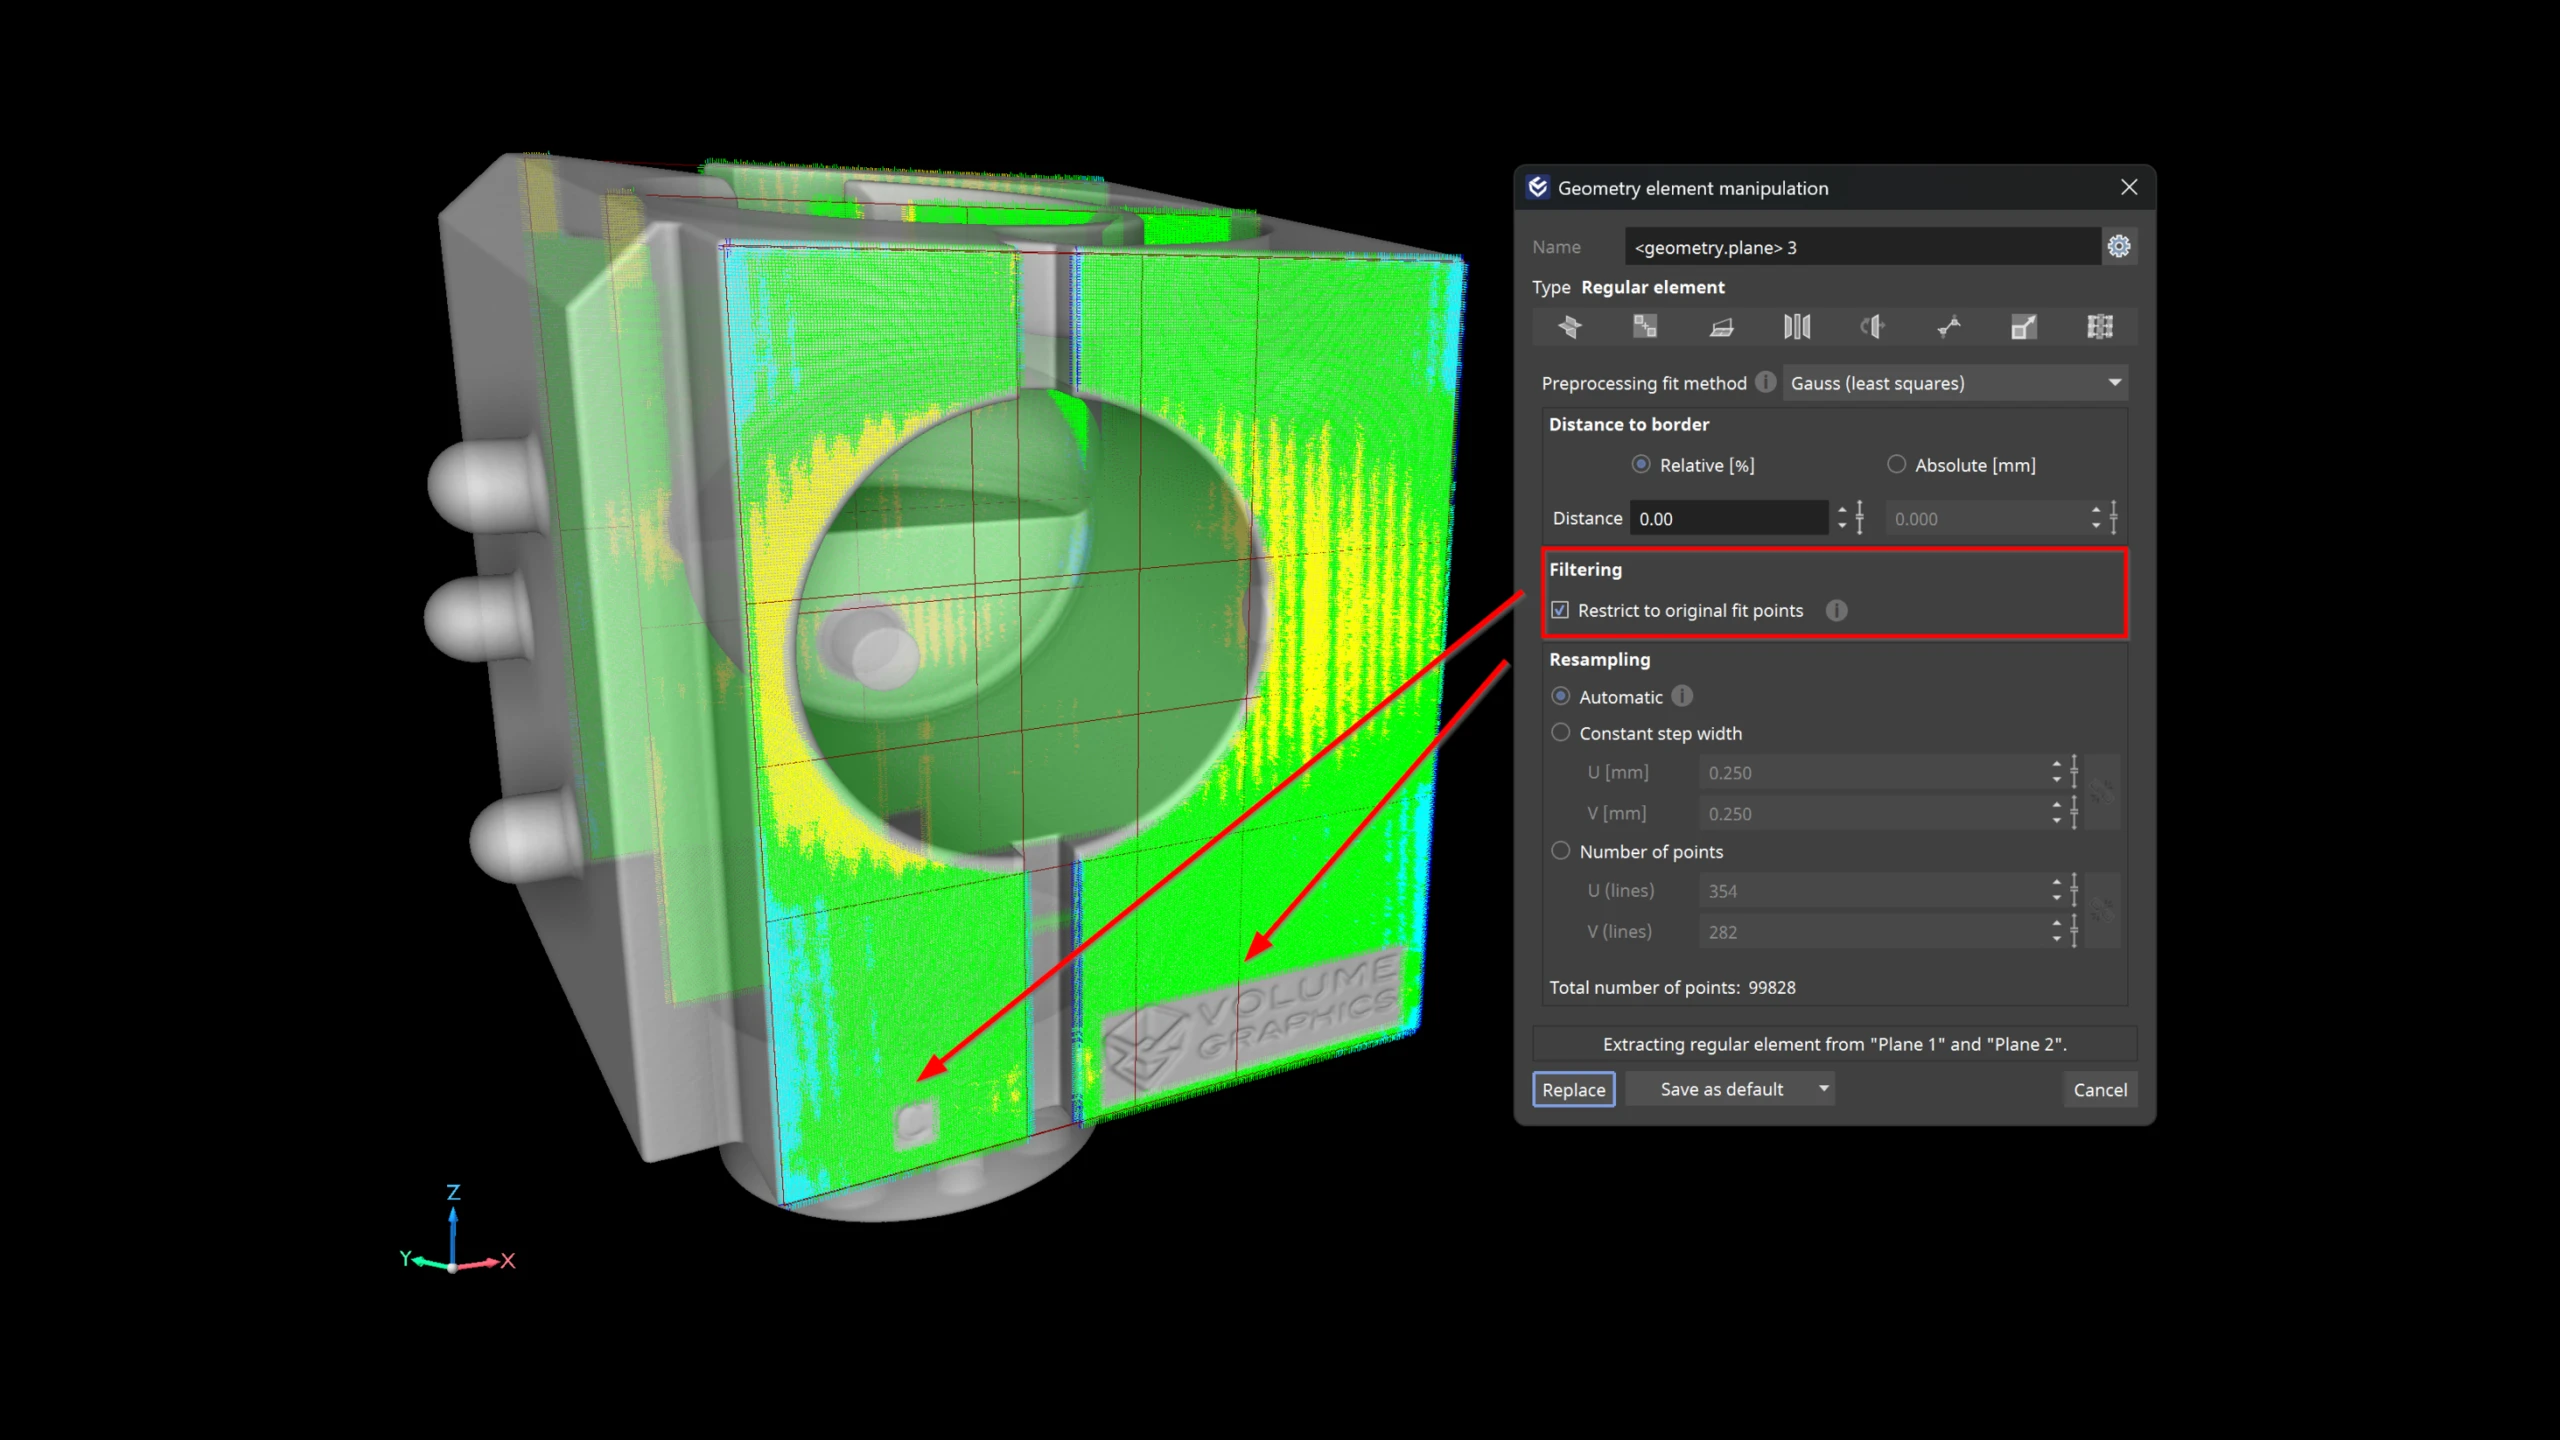The height and width of the screenshot is (1440, 2560).
Task: Uncheck Restrict to original fit points
Action: point(1560,610)
